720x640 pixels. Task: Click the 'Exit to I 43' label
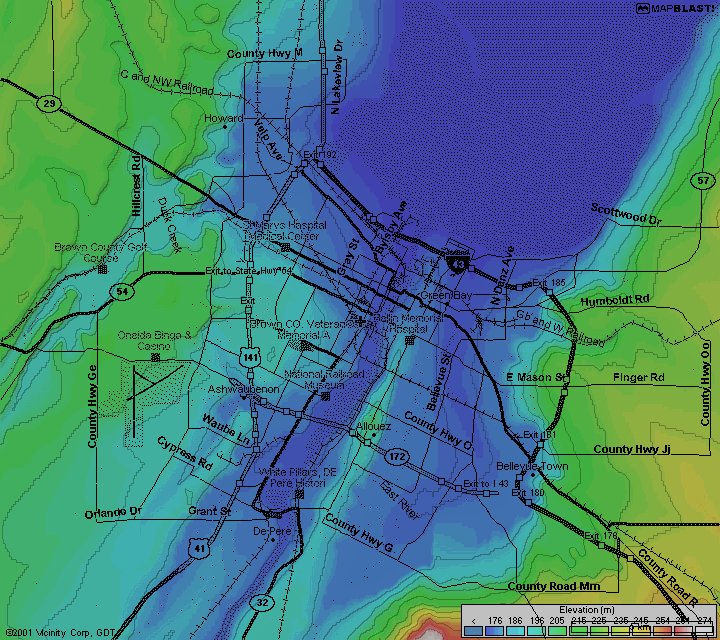pyautogui.click(x=486, y=483)
